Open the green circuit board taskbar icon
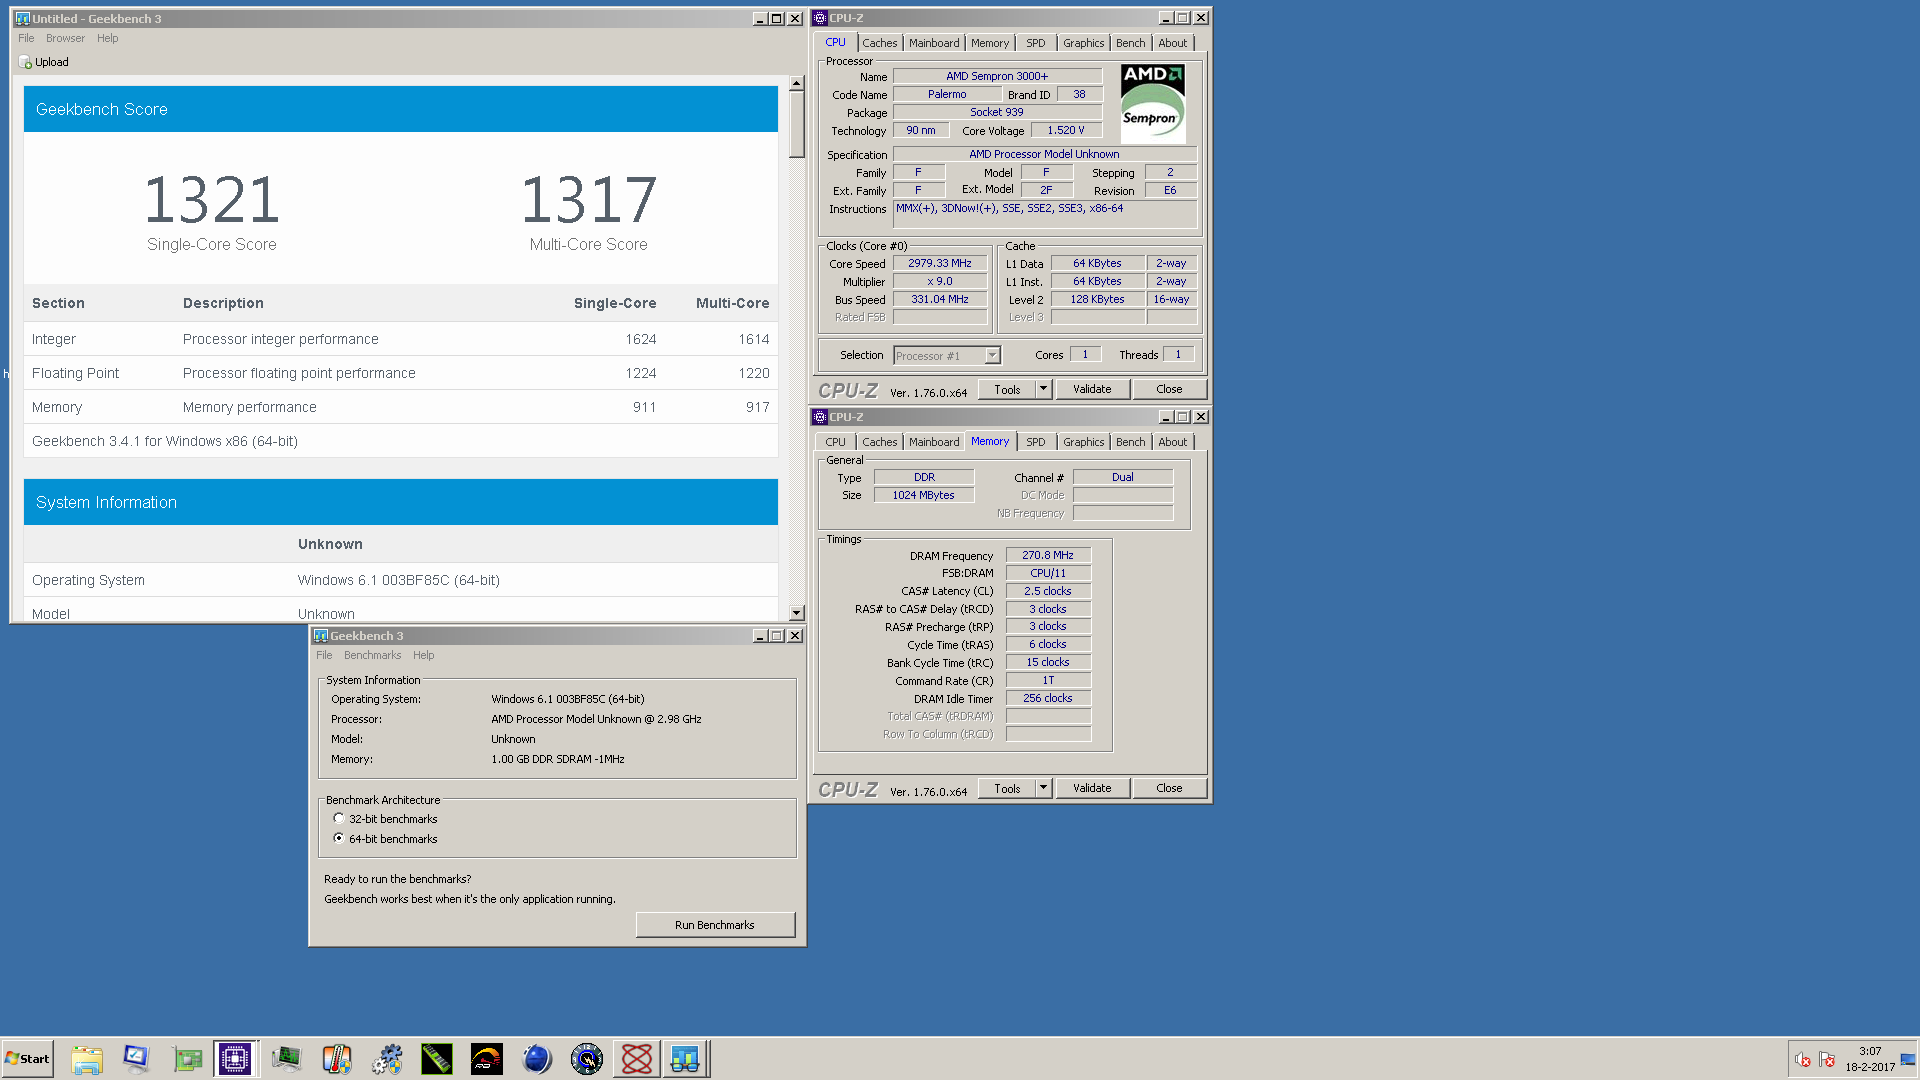Image resolution: width=1920 pixels, height=1080 pixels. (x=187, y=1059)
